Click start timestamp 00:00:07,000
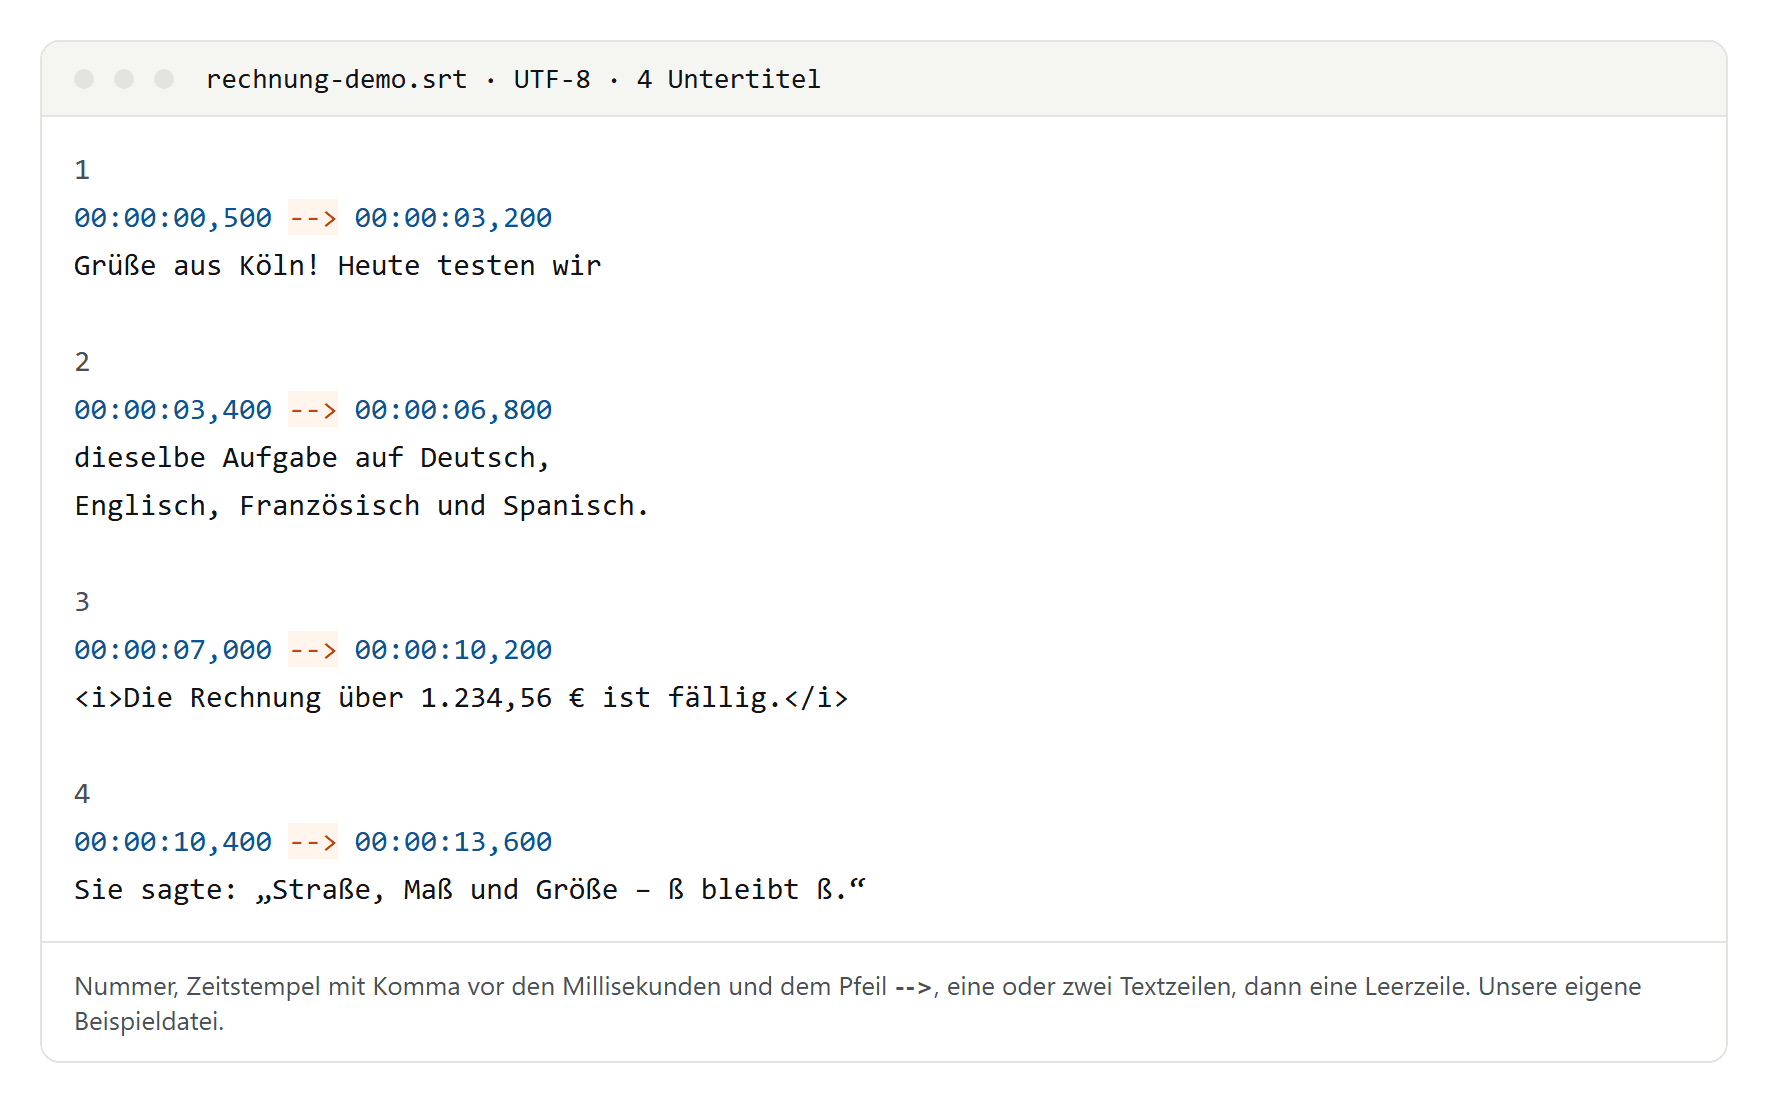Viewport: 1768px width, 1103px height. (173, 650)
